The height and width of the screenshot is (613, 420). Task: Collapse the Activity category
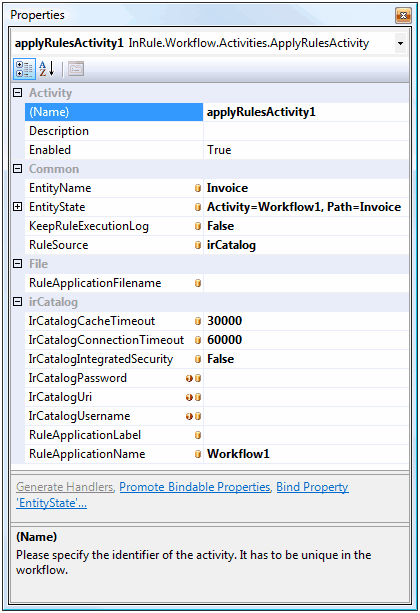[18, 93]
